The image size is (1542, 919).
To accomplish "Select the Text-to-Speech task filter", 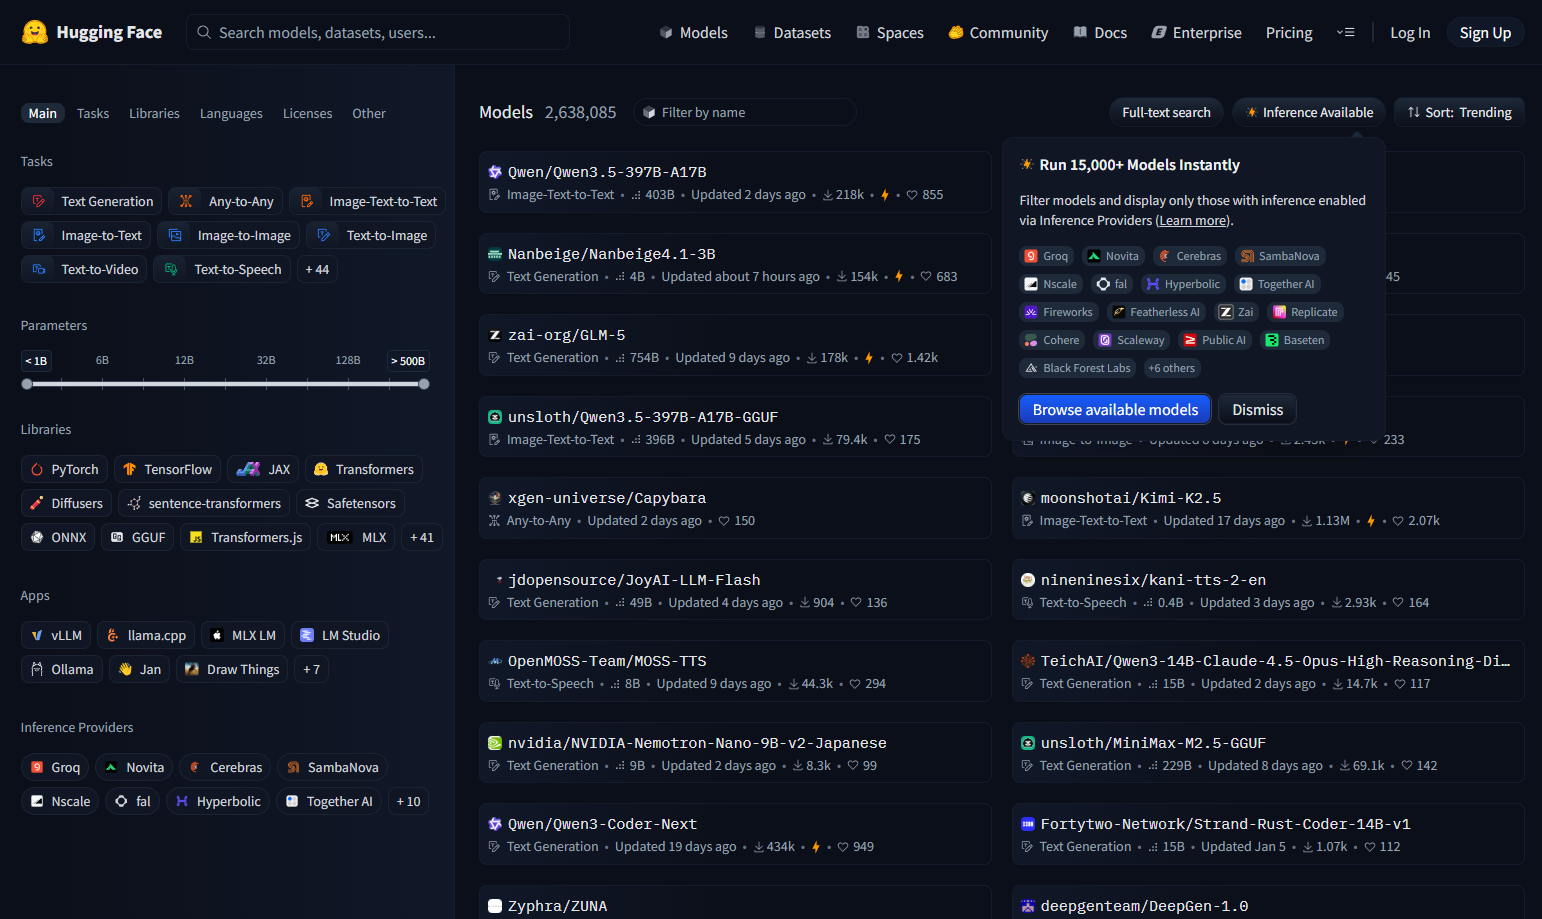I will click(x=225, y=269).
